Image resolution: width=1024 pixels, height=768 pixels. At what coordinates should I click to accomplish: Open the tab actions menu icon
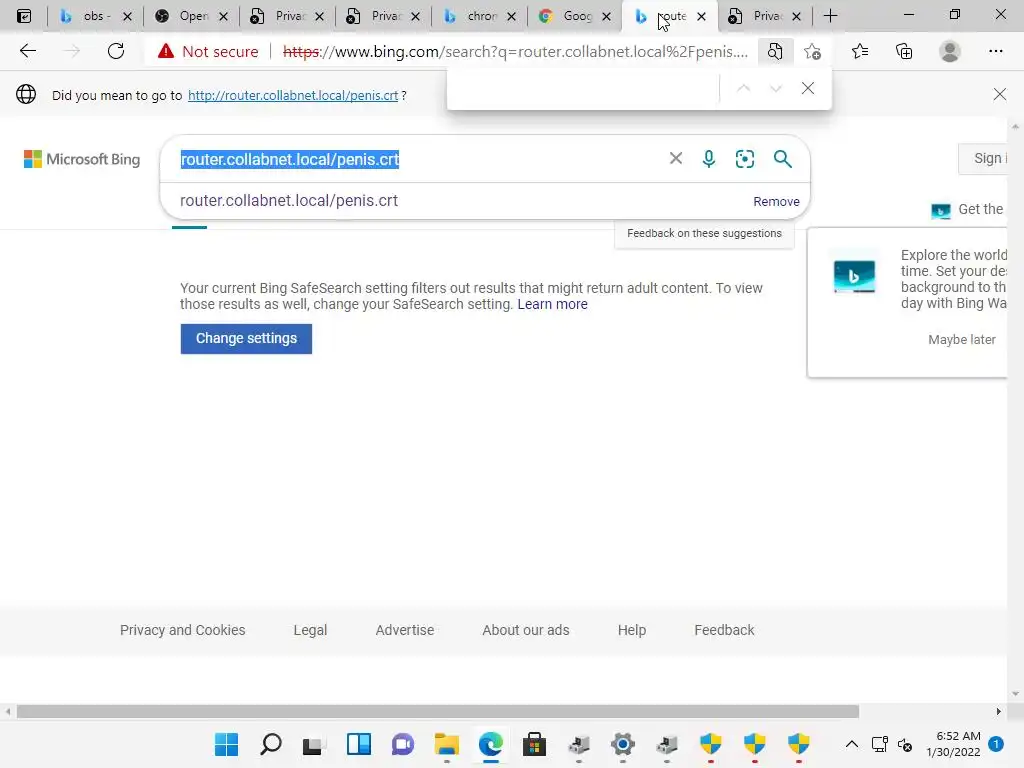click(24, 16)
